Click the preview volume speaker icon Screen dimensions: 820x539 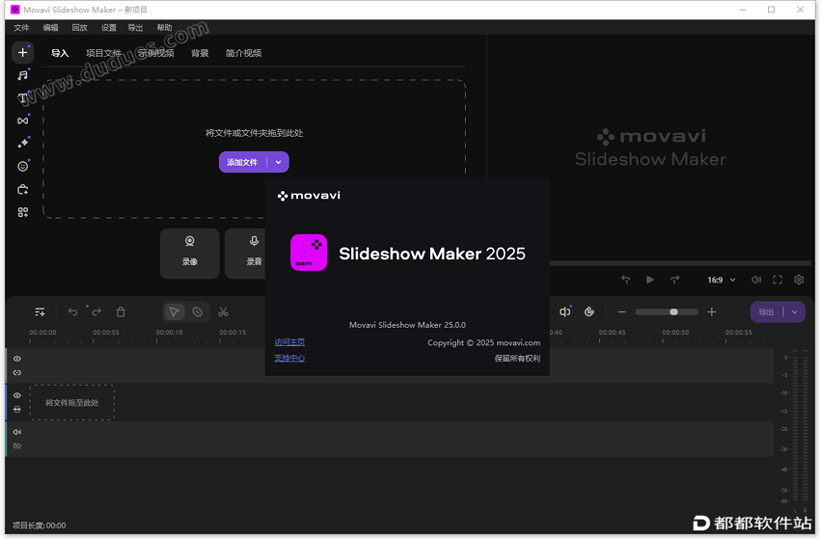click(x=756, y=280)
